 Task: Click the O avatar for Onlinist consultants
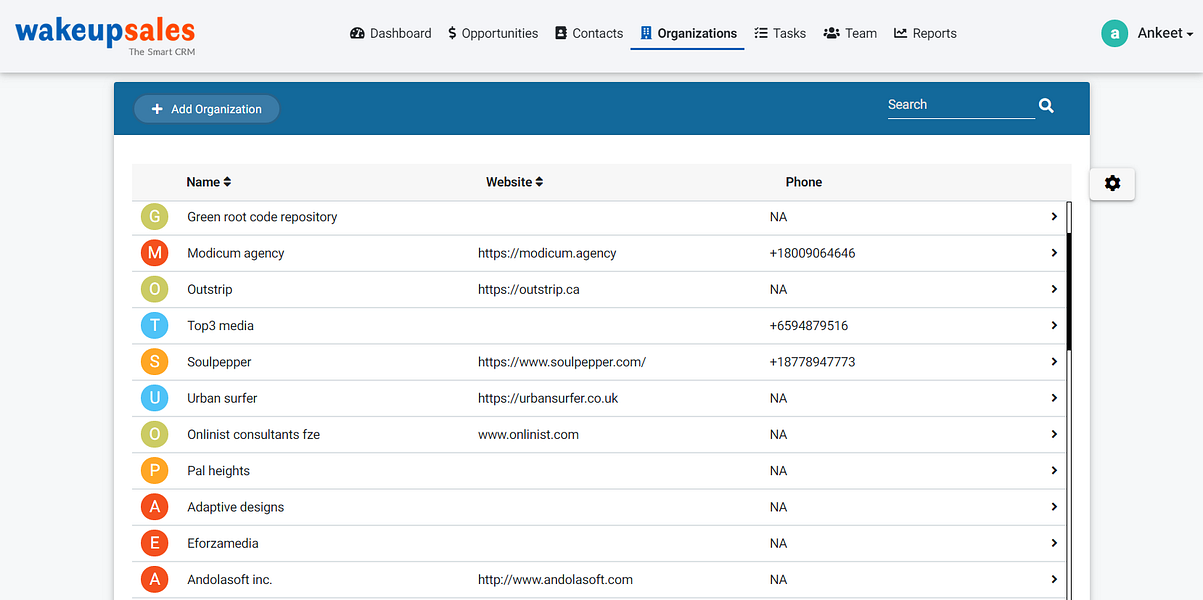(x=154, y=434)
